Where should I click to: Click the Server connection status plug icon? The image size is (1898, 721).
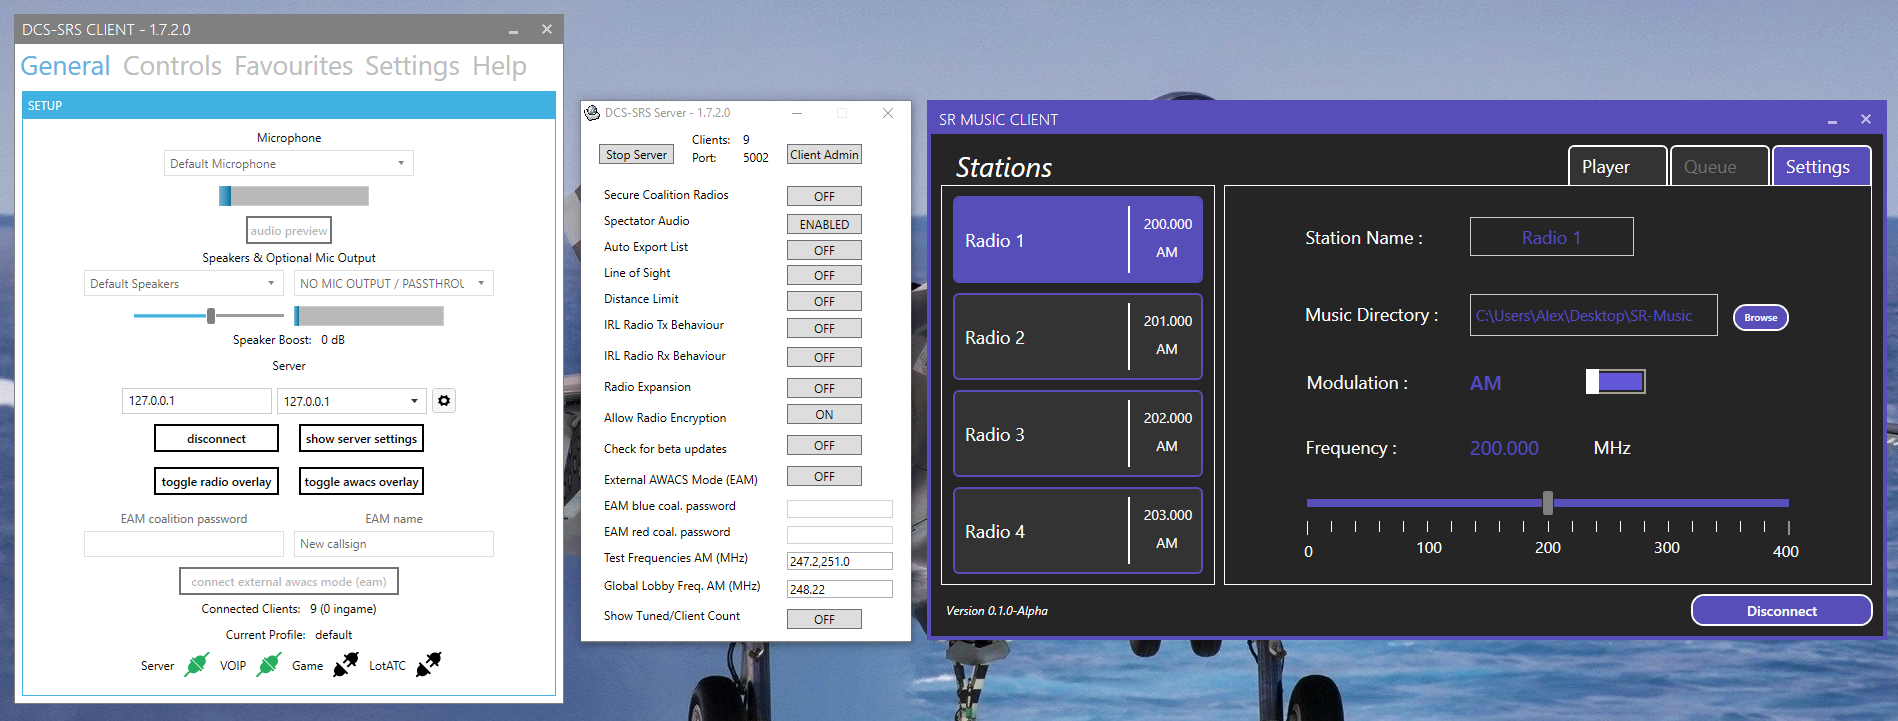[197, 664]
